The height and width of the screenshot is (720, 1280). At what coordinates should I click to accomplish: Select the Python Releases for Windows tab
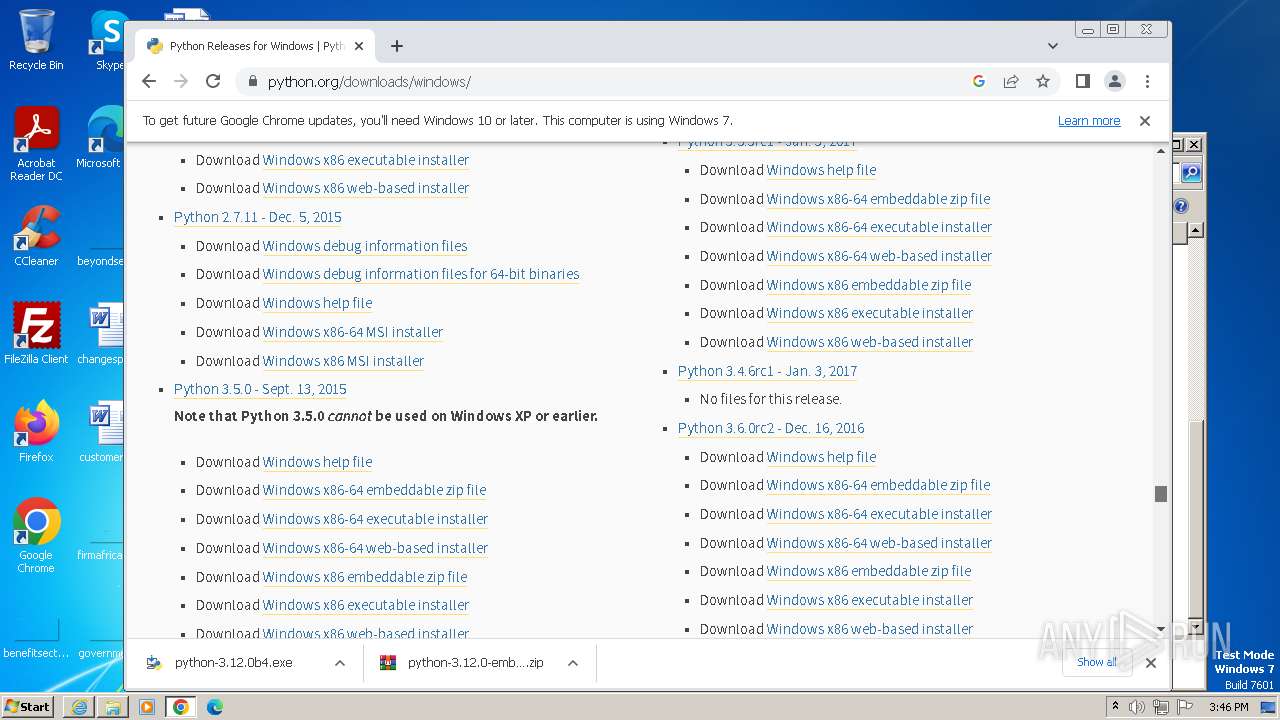[255, 46]
